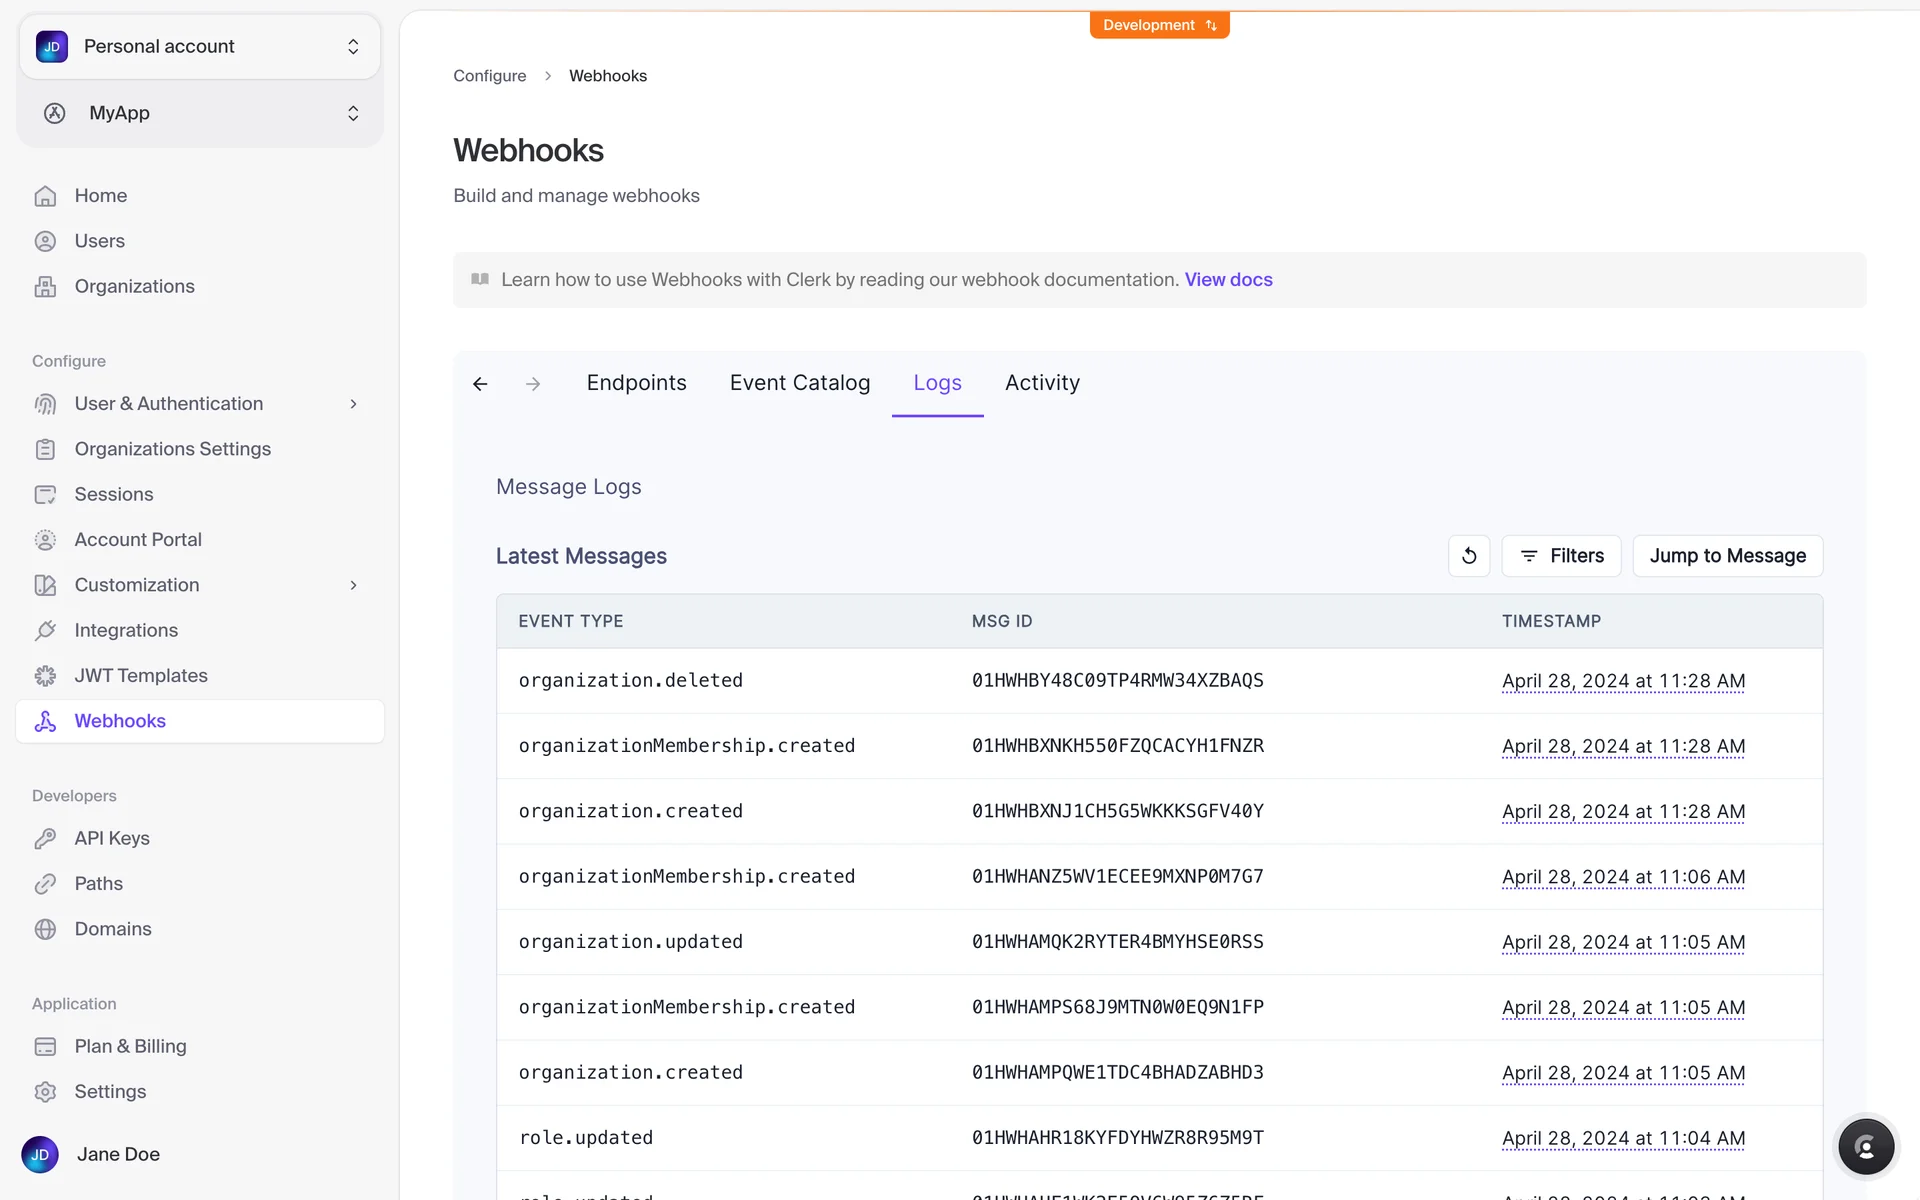Click the API Keys key icon

[45, 838]
